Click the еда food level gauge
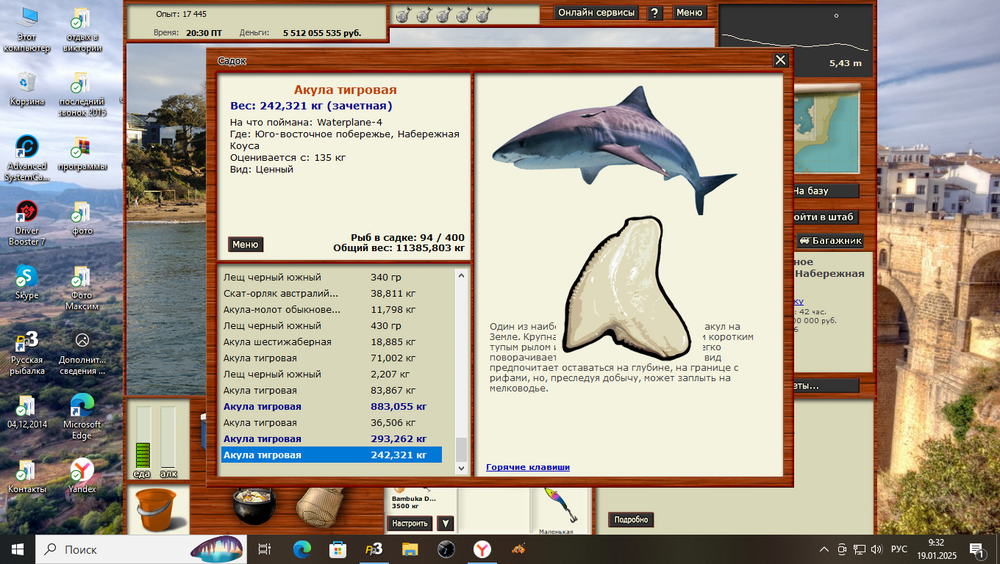Image resolution: width=1000 pixels, height=564 pixels. (142, 440)
